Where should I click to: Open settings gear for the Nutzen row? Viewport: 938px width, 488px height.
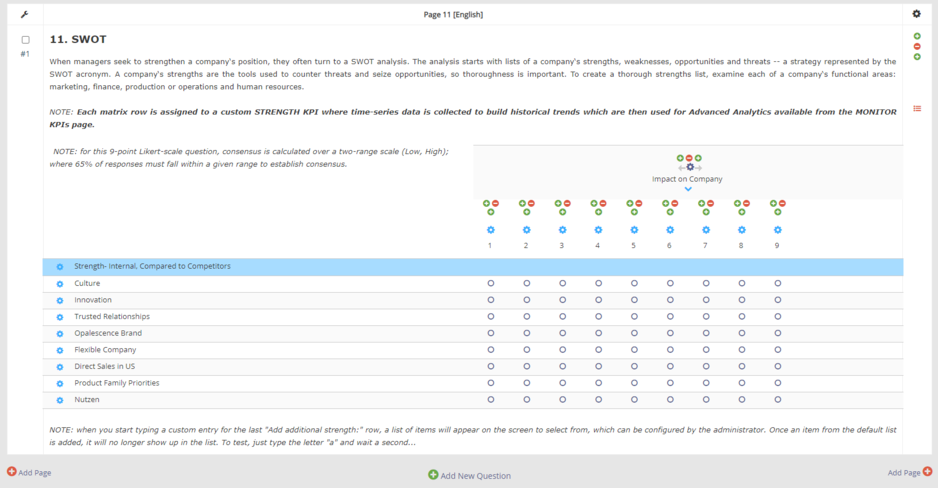tap(60, 400)
